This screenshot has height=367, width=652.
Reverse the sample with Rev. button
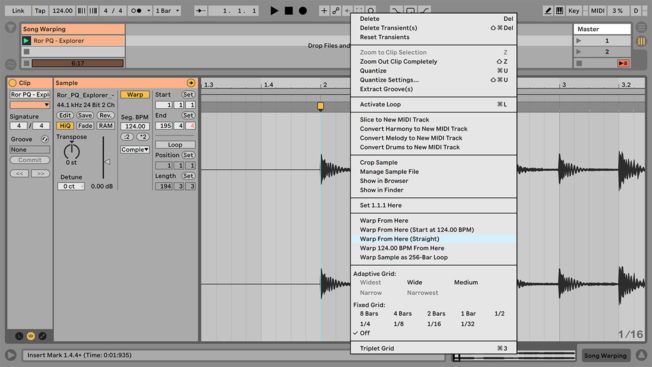pyautogui.click(x=106, y=115)
